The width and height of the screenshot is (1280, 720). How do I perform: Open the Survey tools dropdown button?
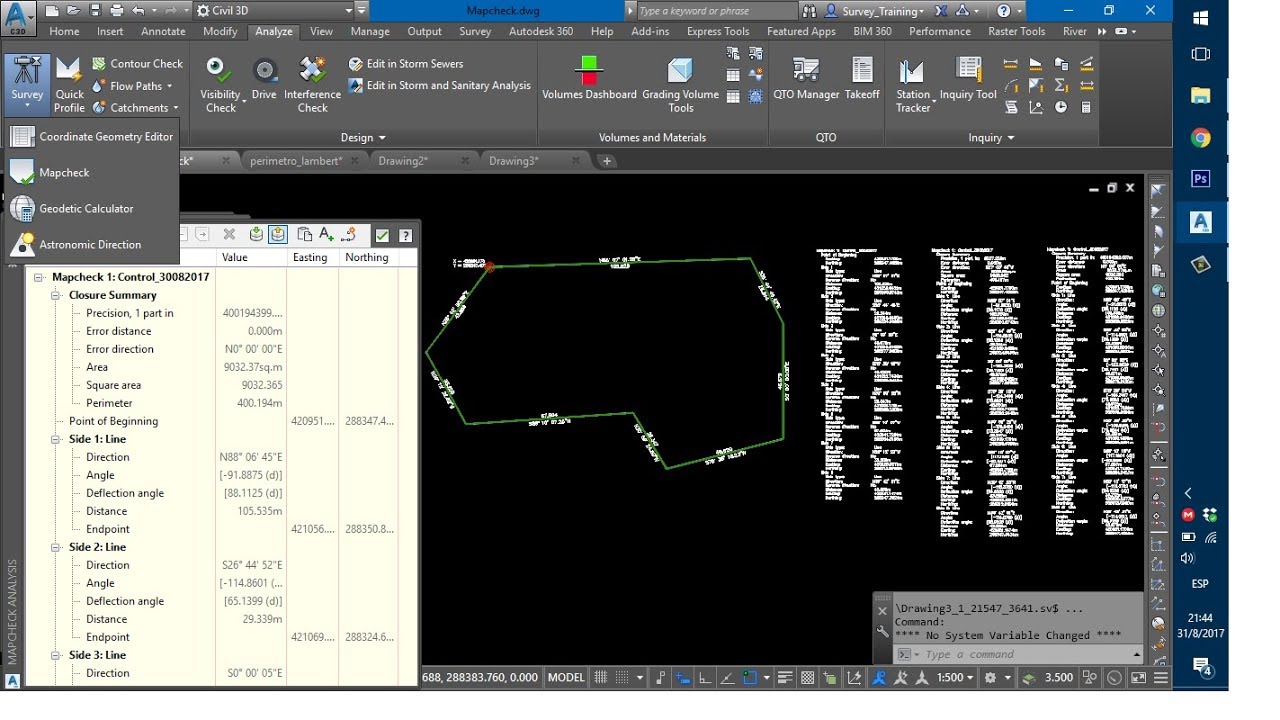(27, 83)
